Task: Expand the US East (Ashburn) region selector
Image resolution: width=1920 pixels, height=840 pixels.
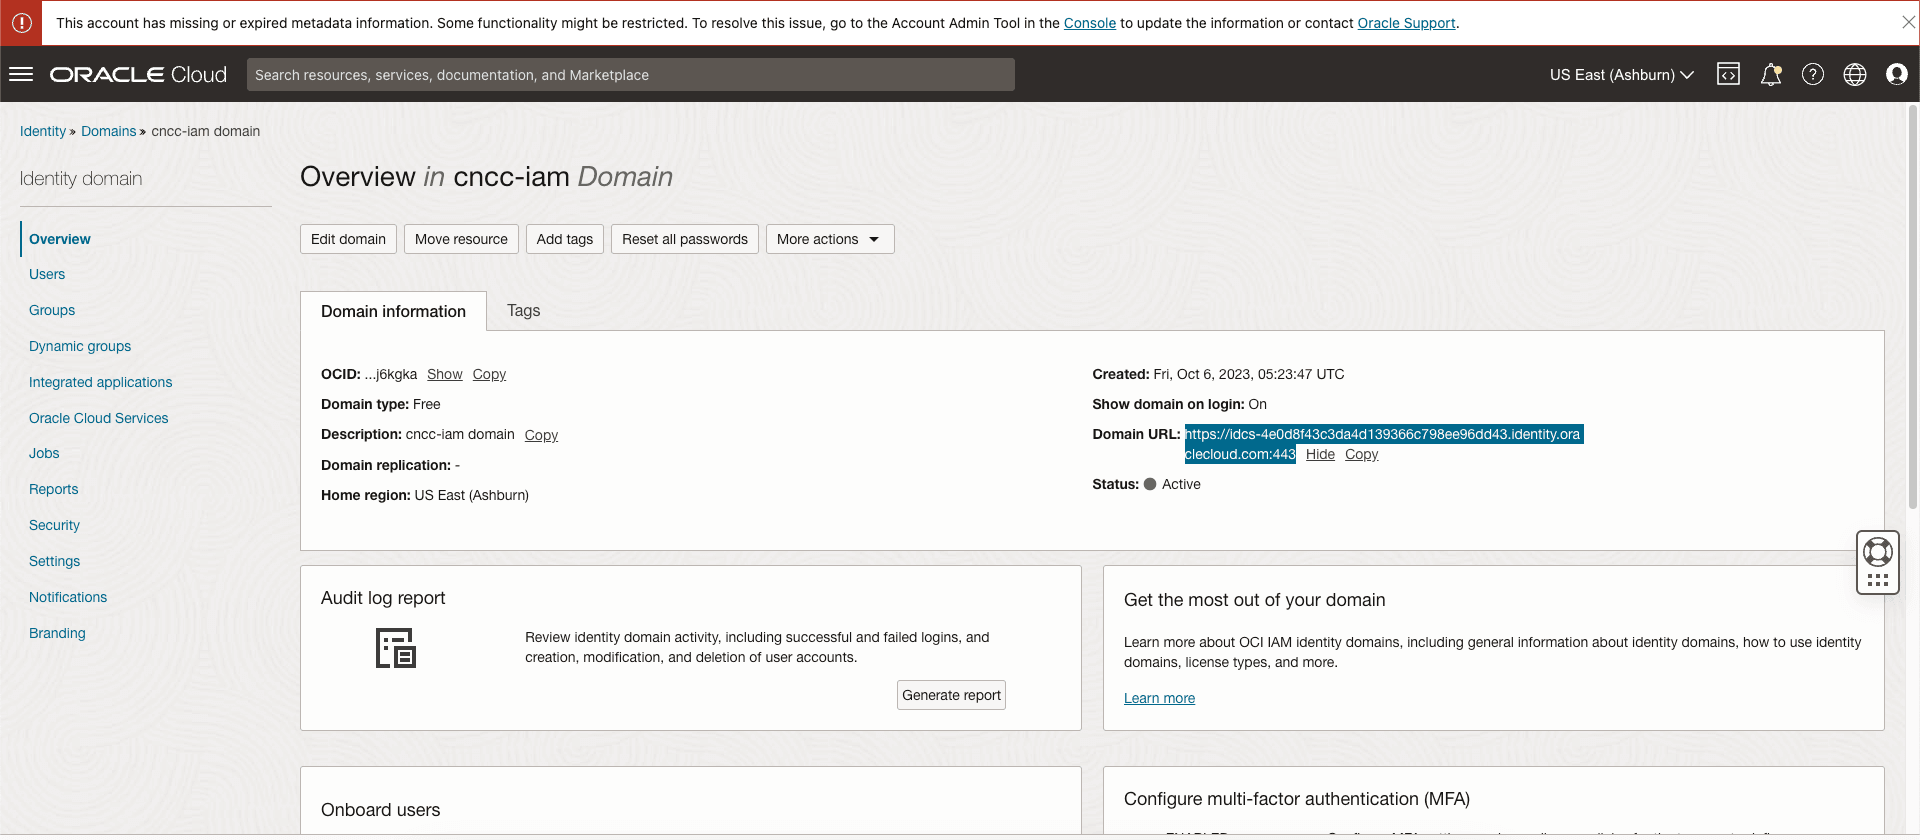Action: [1621, 74]
